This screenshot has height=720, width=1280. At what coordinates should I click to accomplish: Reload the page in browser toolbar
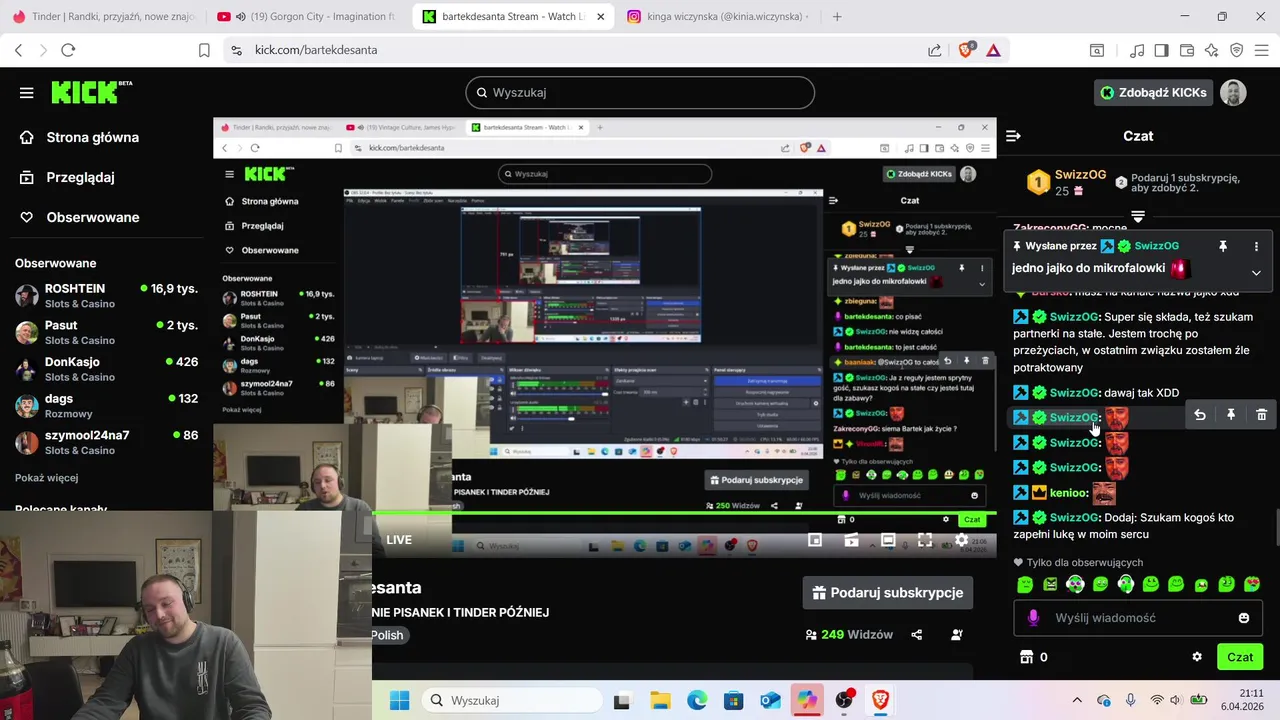click(68, 50)
